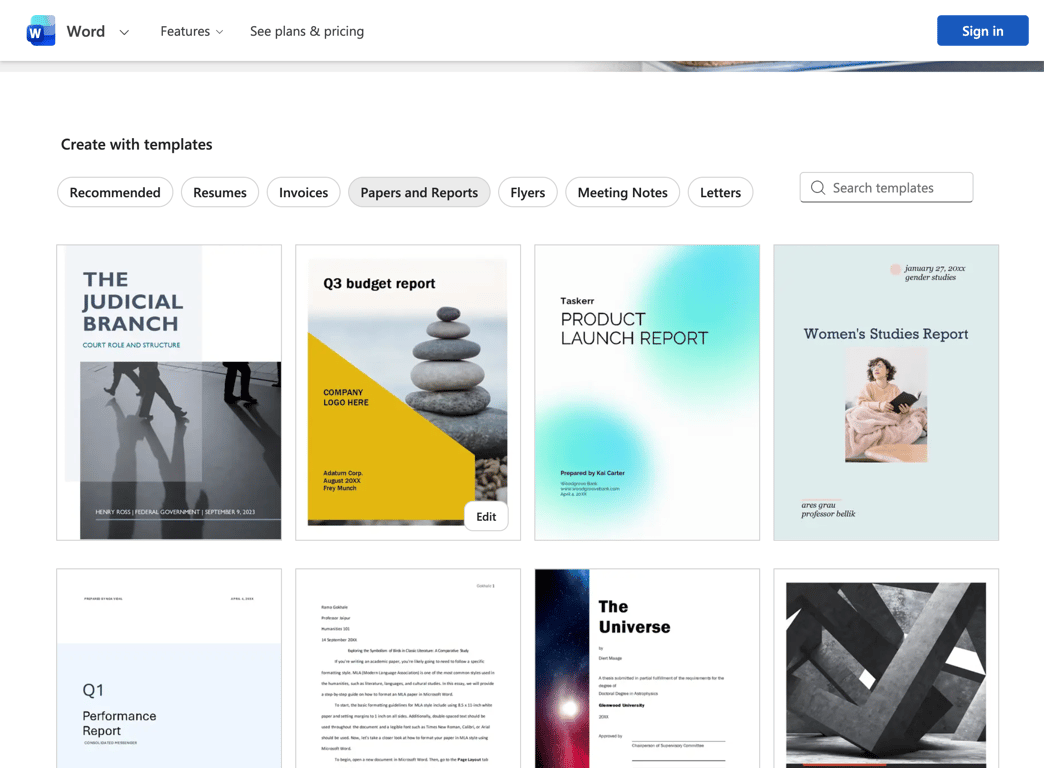1044x768 pixels.
Task: Select the Letters template filter
Action: pos(720,191)
